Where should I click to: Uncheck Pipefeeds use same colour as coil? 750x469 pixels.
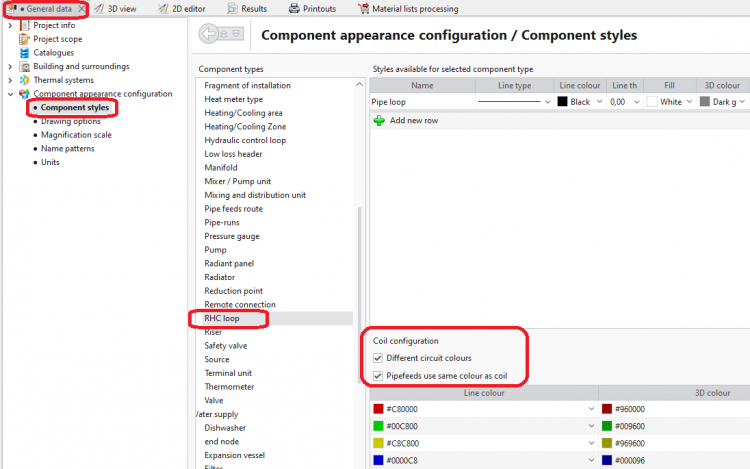pyautogui.click(x=379, y=376)
